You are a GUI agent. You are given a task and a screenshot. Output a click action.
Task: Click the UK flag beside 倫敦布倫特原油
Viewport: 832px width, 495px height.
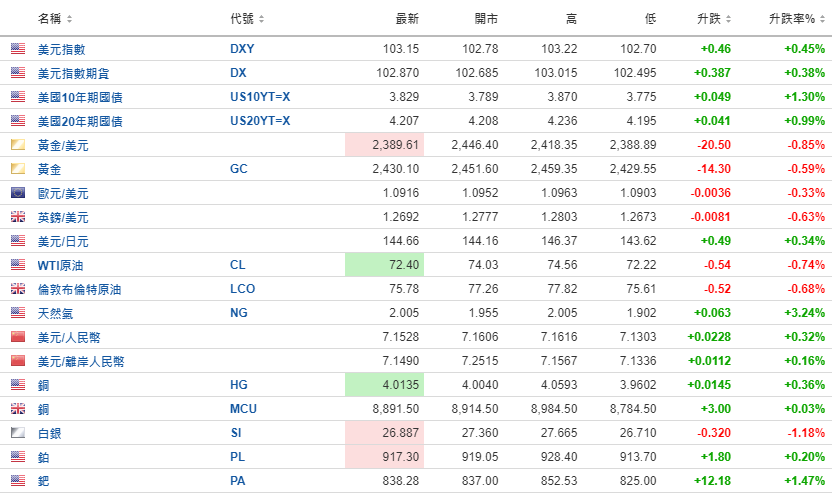tap(18, 289)
